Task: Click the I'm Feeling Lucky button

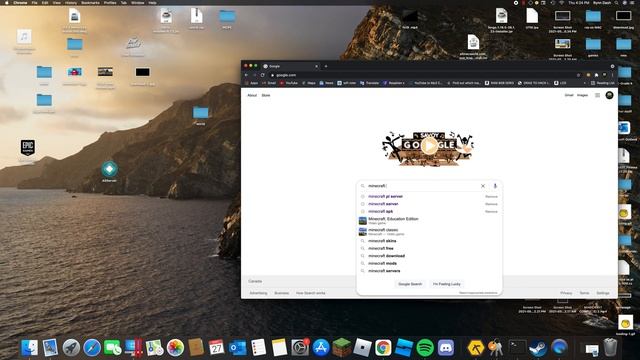Action: click(x=447, y=284)
